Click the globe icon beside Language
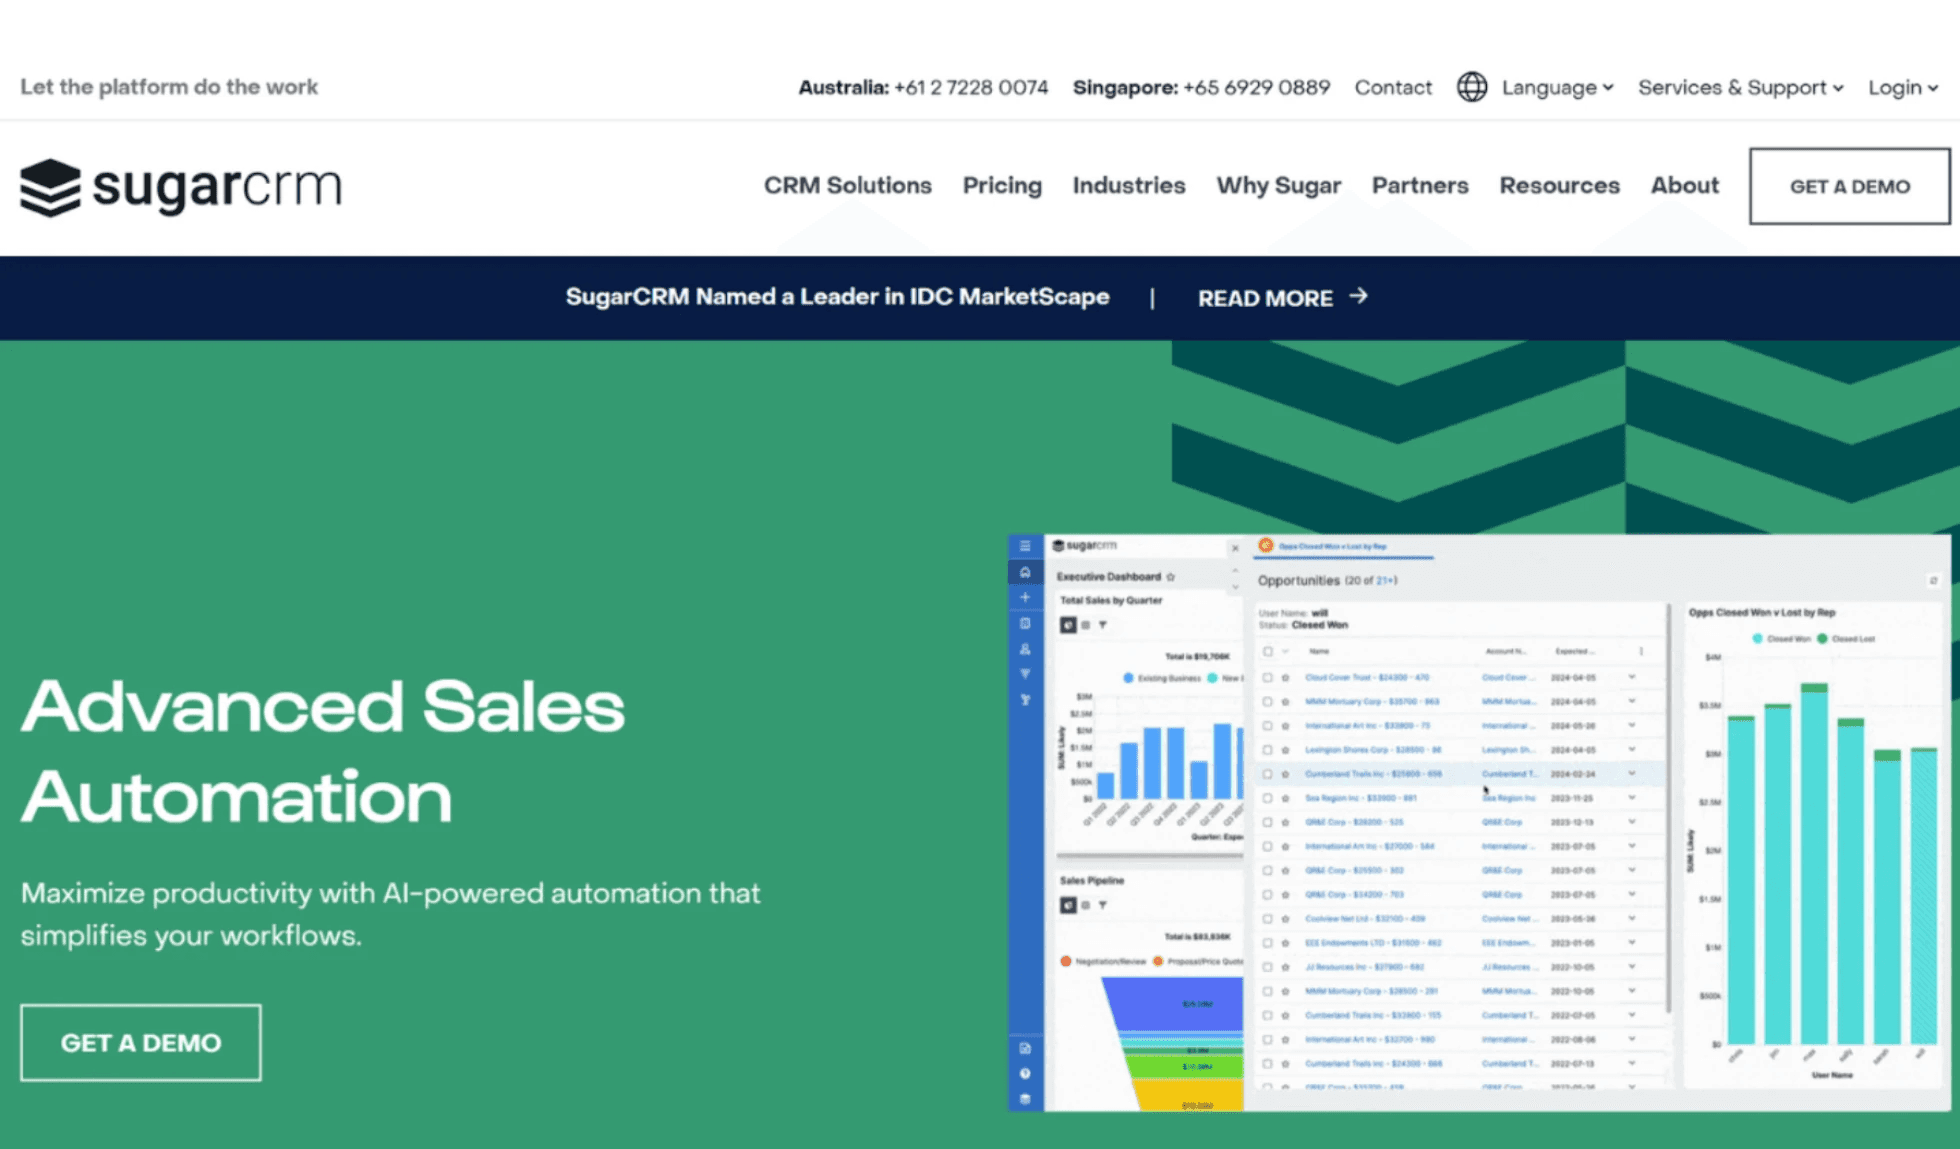The height and width of the screenshot is (1149, 1960). 1471,87
